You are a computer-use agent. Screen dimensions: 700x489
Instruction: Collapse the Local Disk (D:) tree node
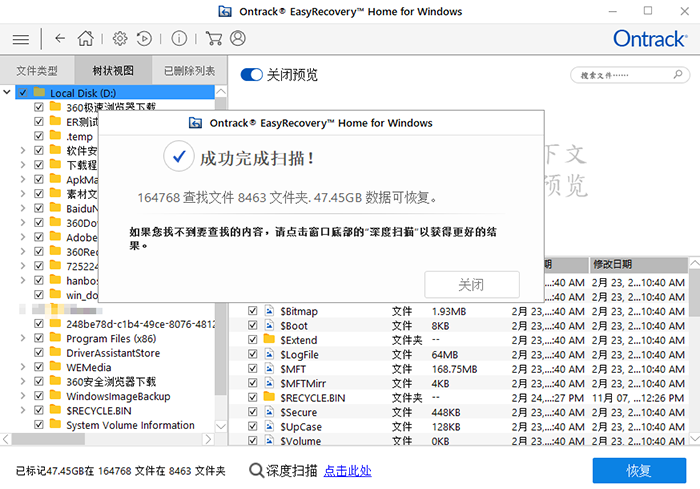click(7, 92)
